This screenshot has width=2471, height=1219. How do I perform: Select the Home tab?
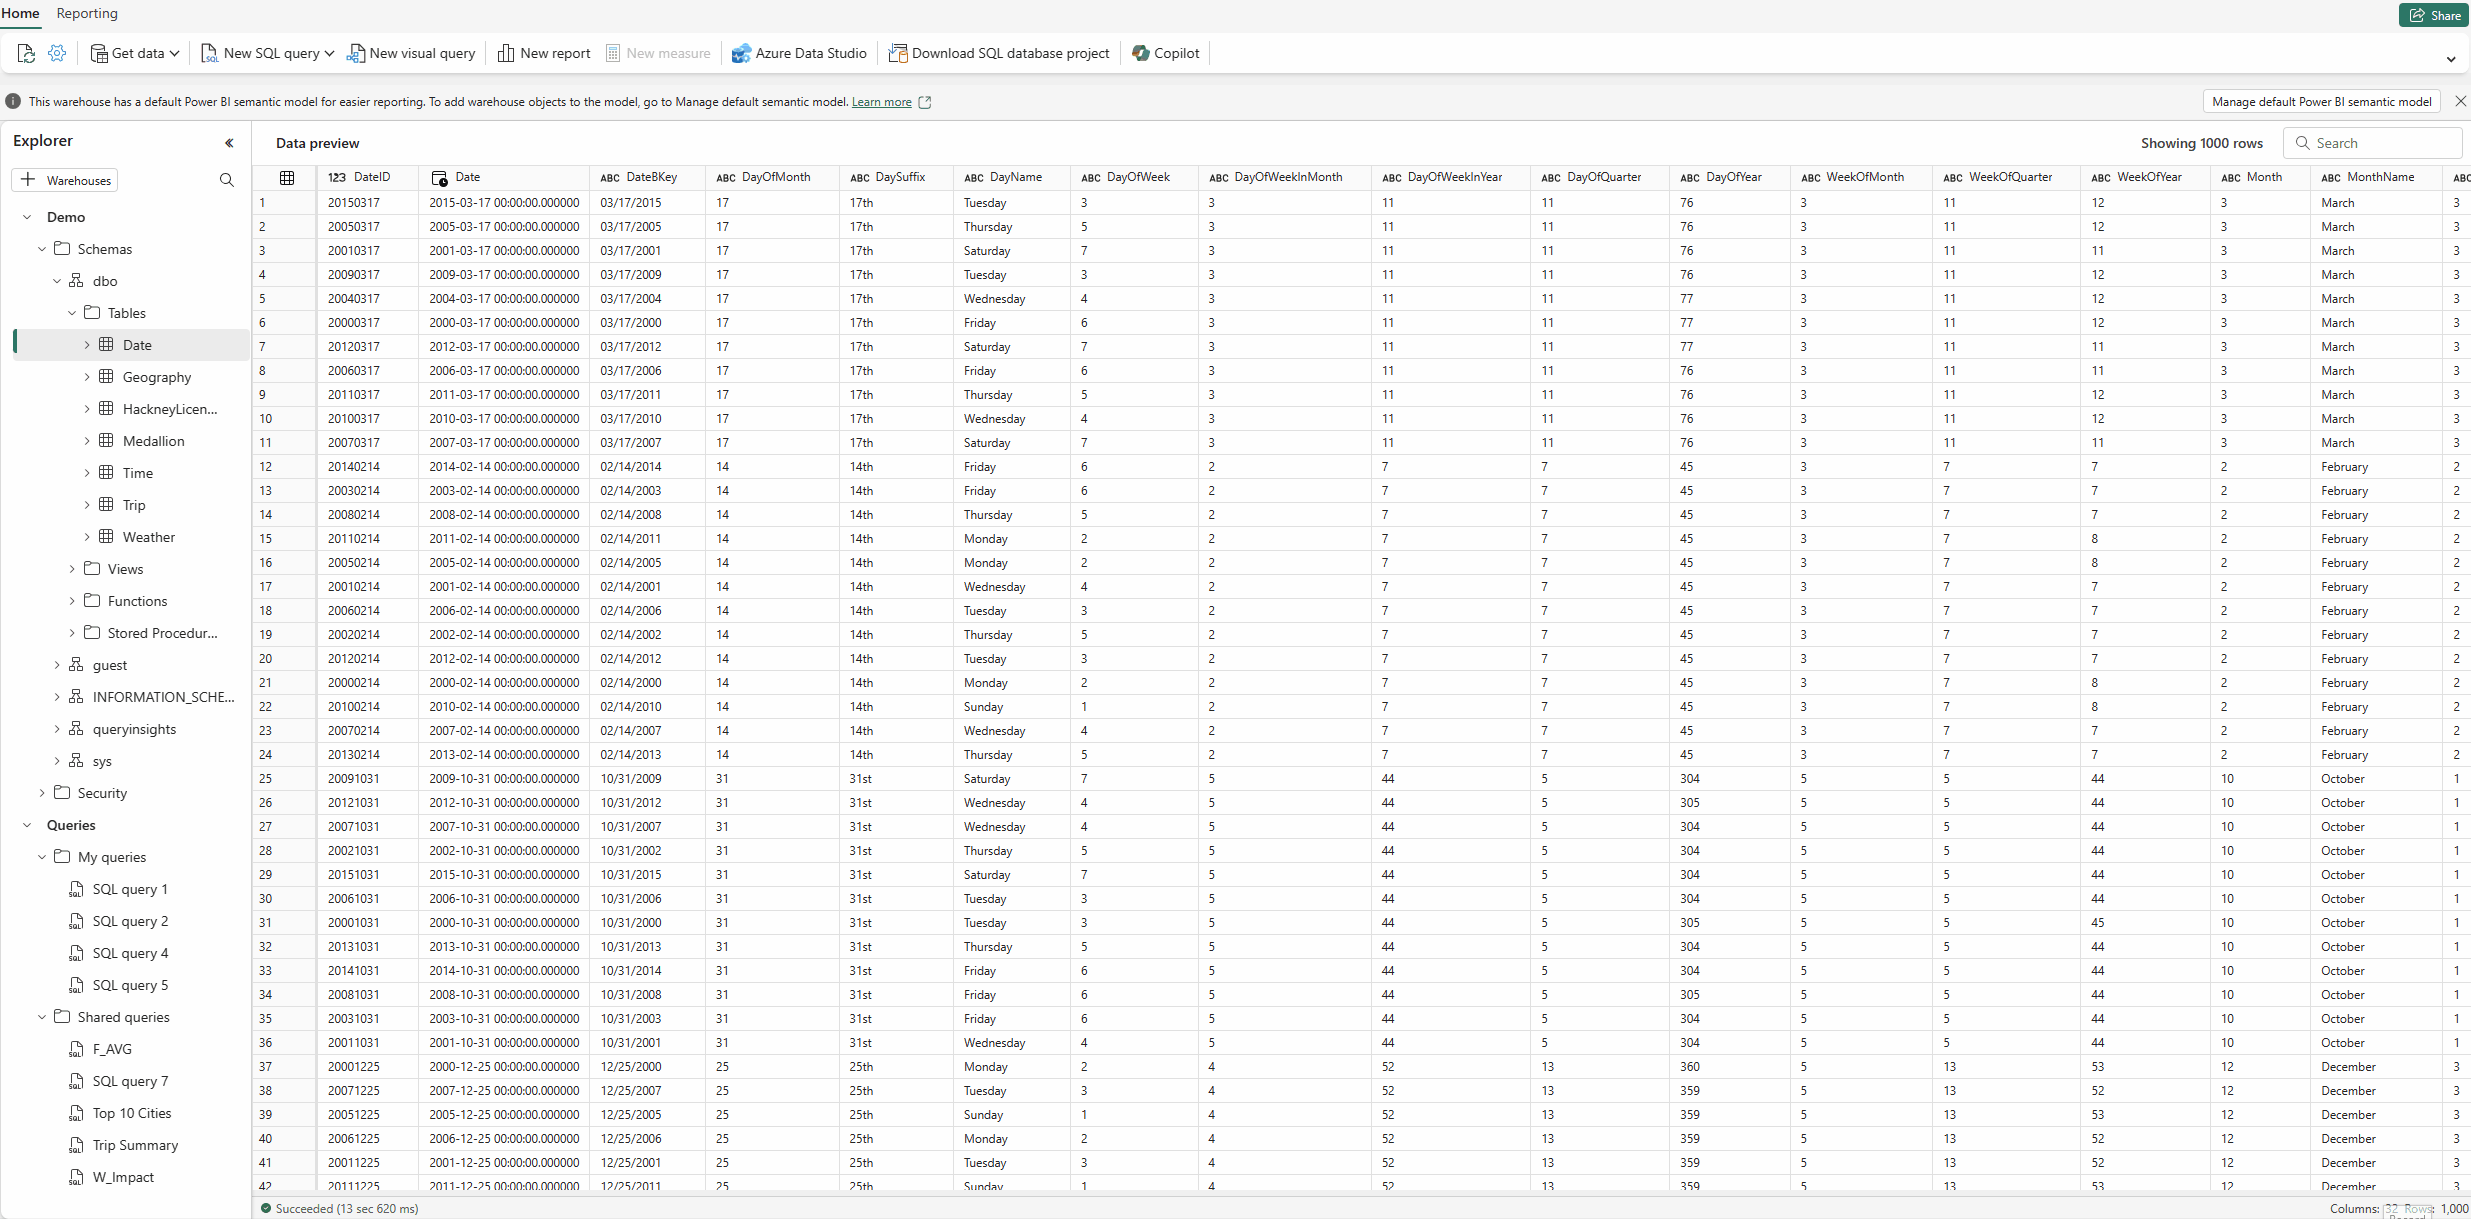coord(20,13)
